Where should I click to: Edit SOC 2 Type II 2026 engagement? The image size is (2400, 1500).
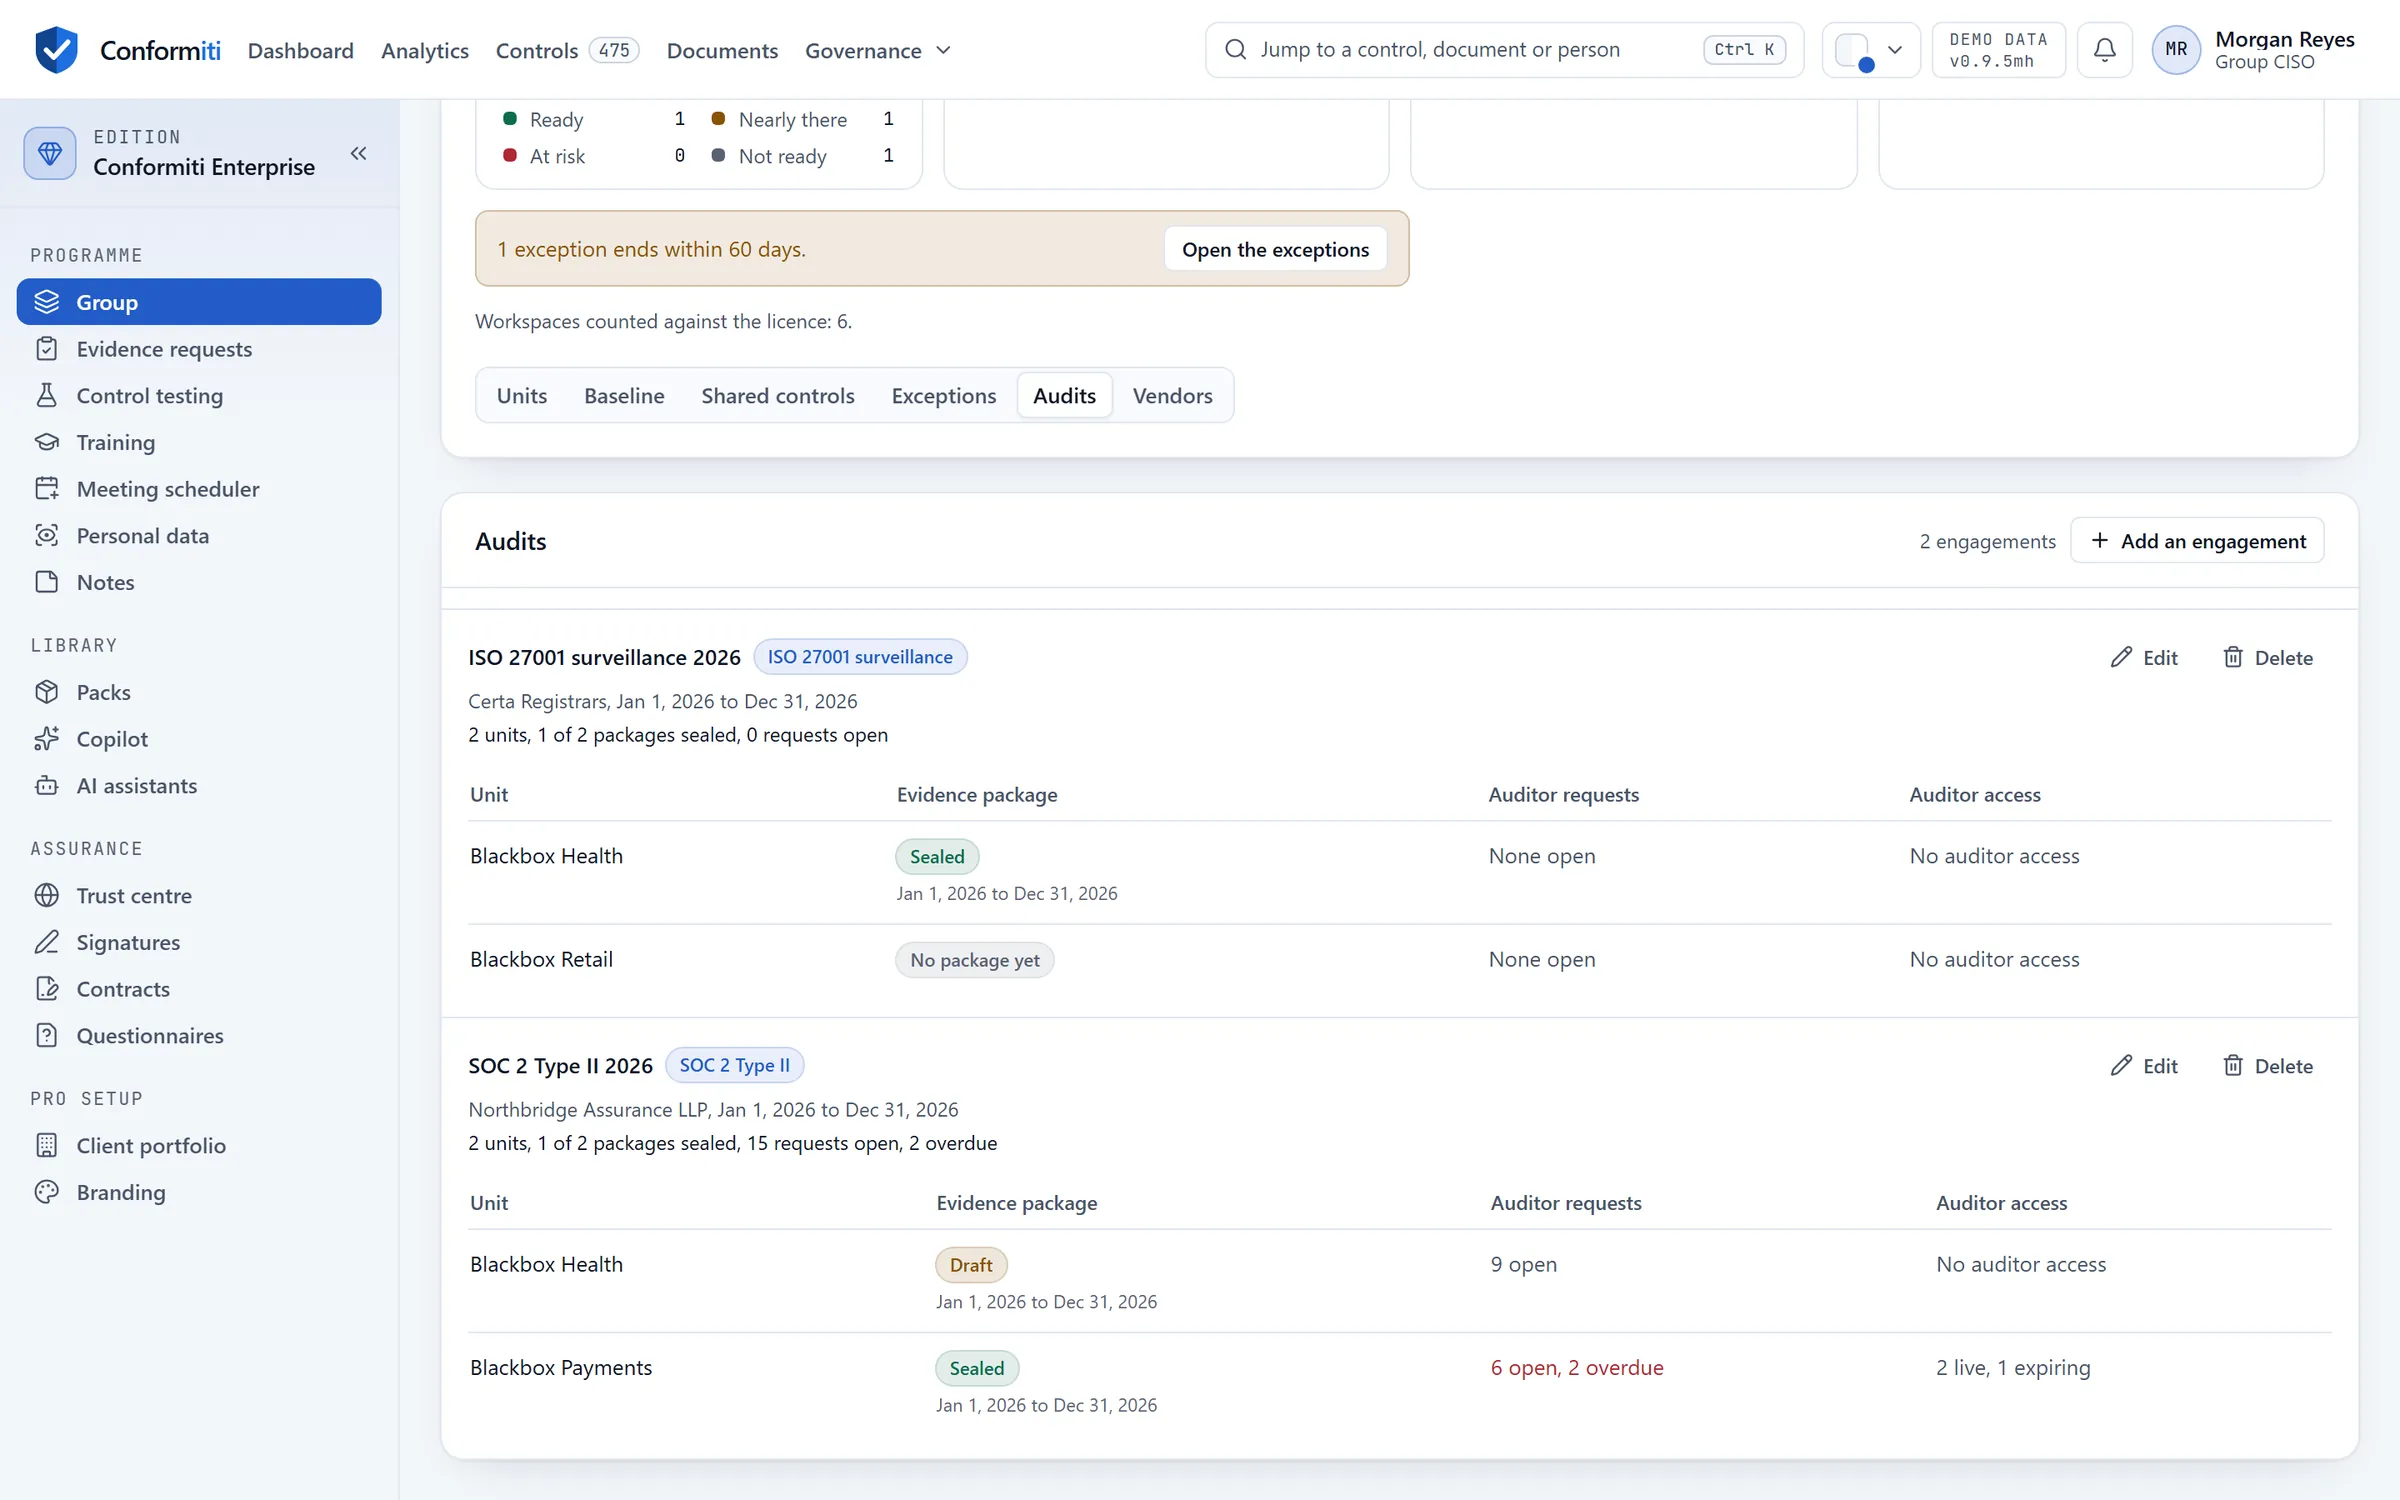(x=2144, y=1066)
